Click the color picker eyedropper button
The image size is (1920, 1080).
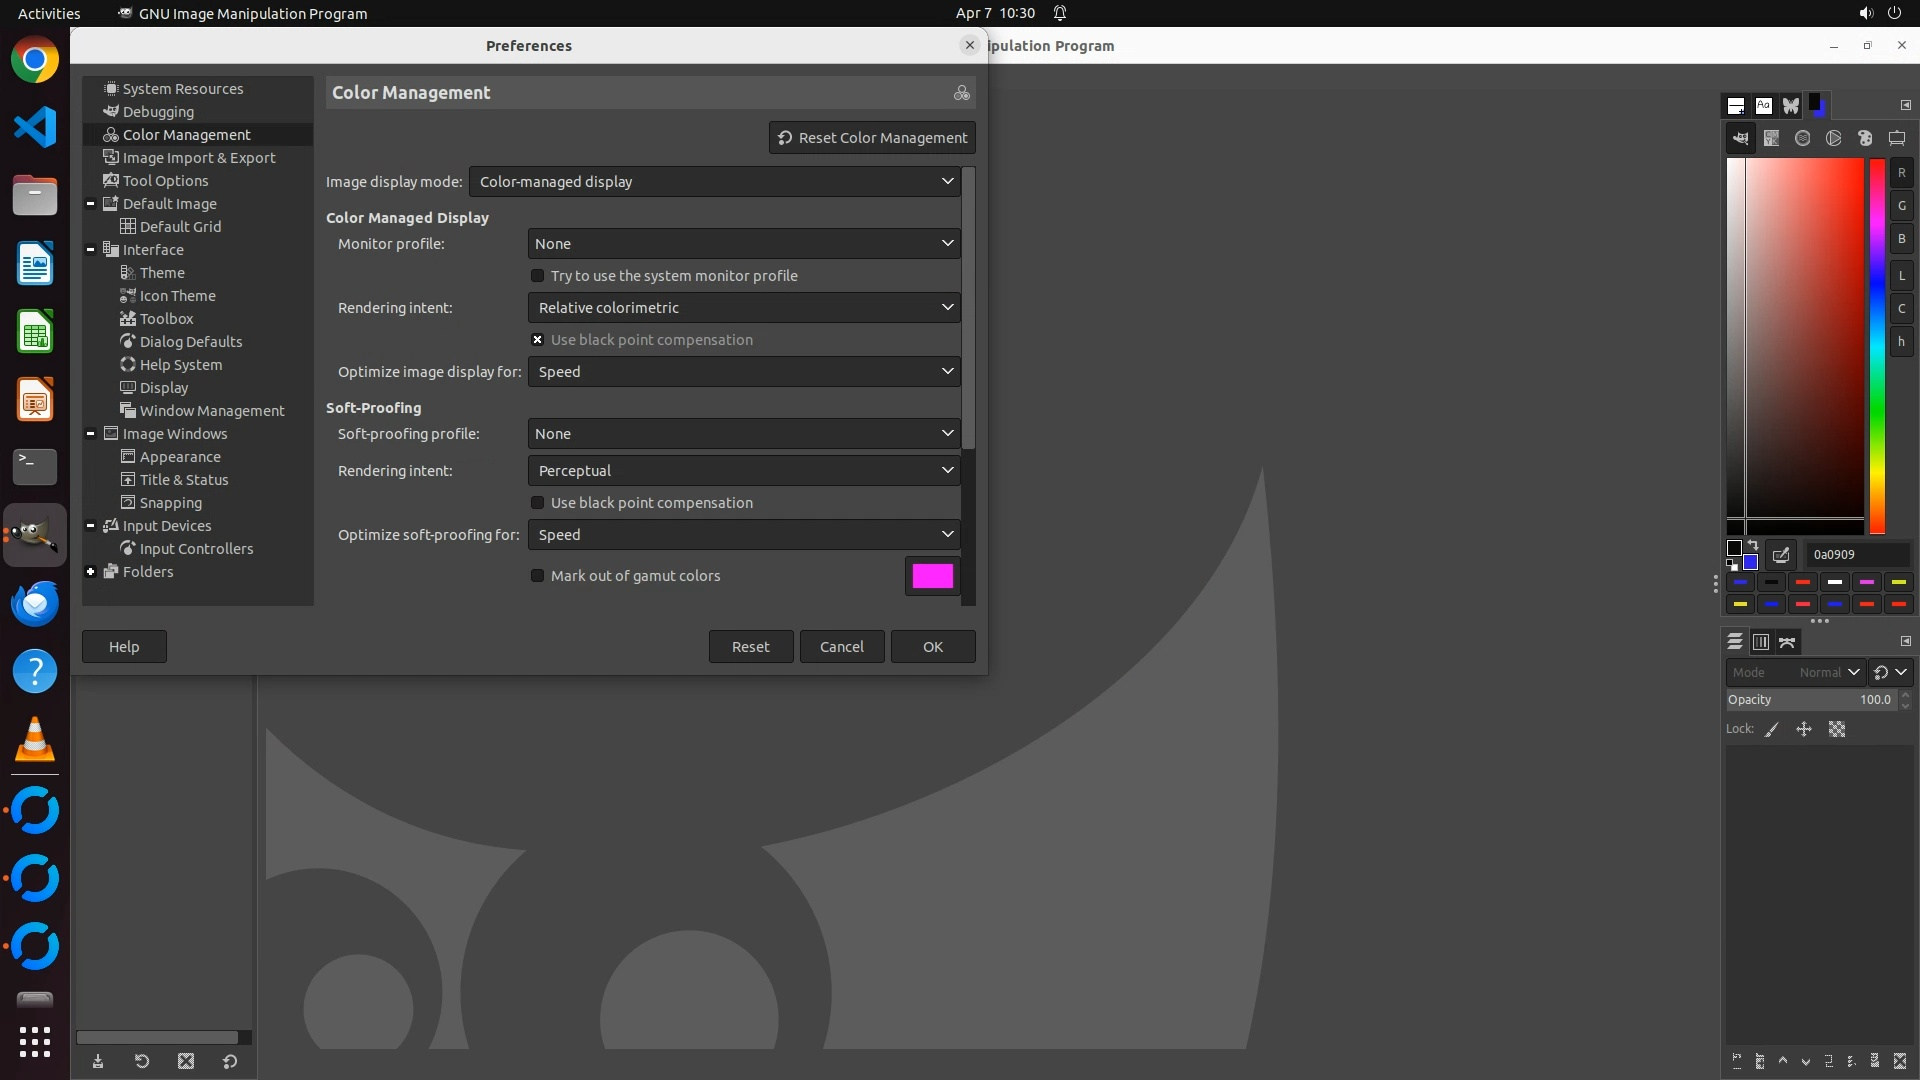tap(1781, 554)
